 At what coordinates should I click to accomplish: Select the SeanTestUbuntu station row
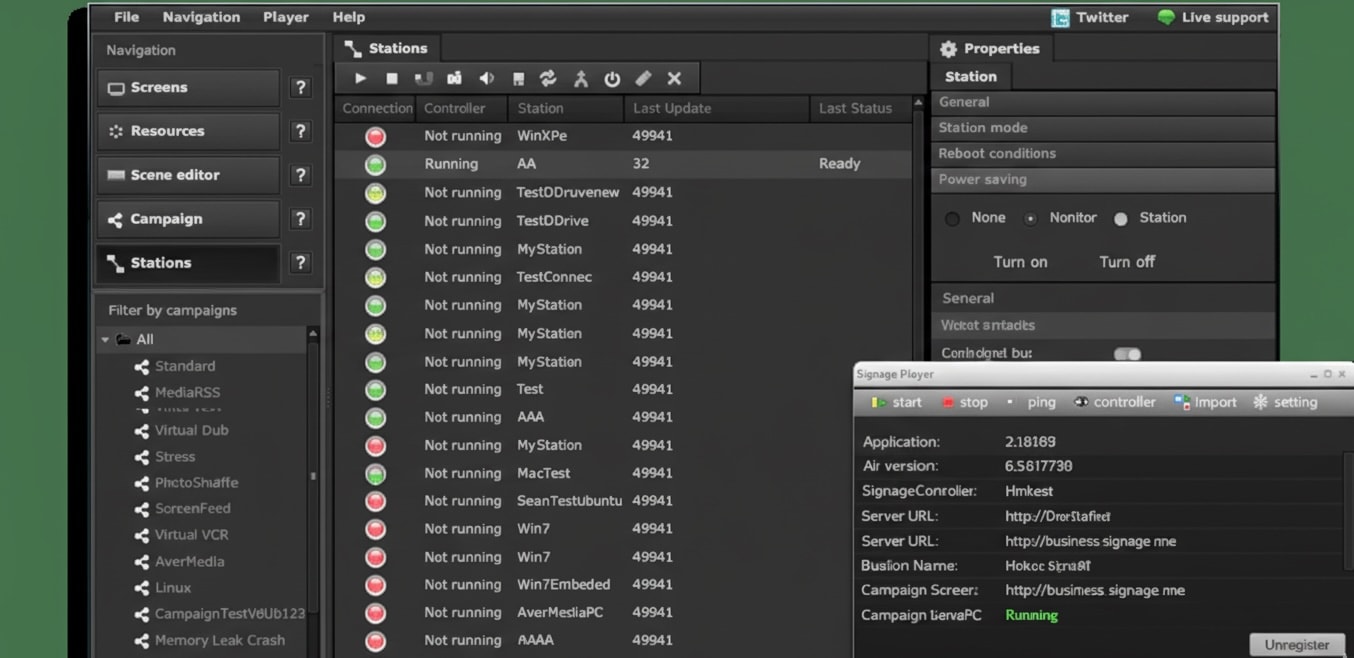(x=623, y=501)
